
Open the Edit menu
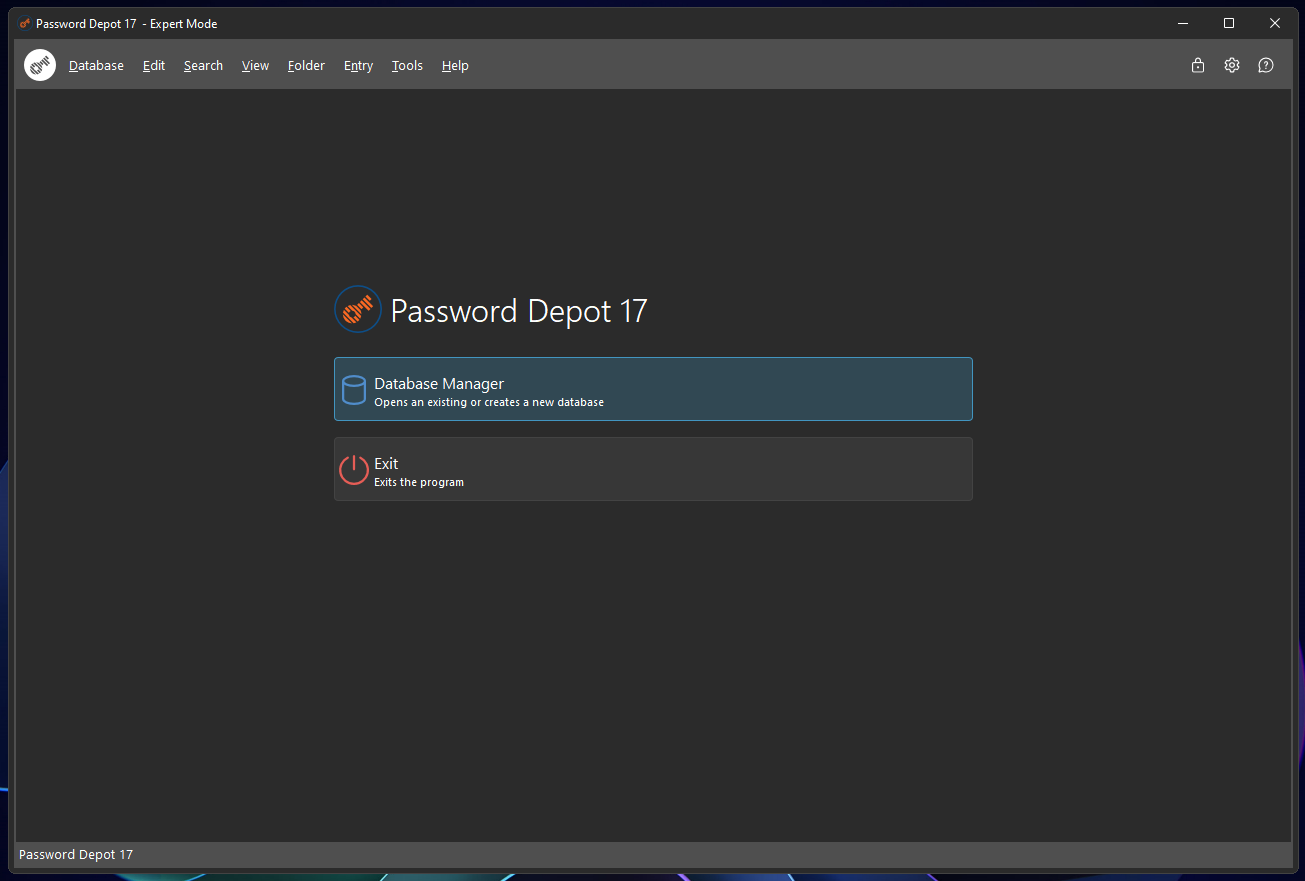tap(154, 66)
